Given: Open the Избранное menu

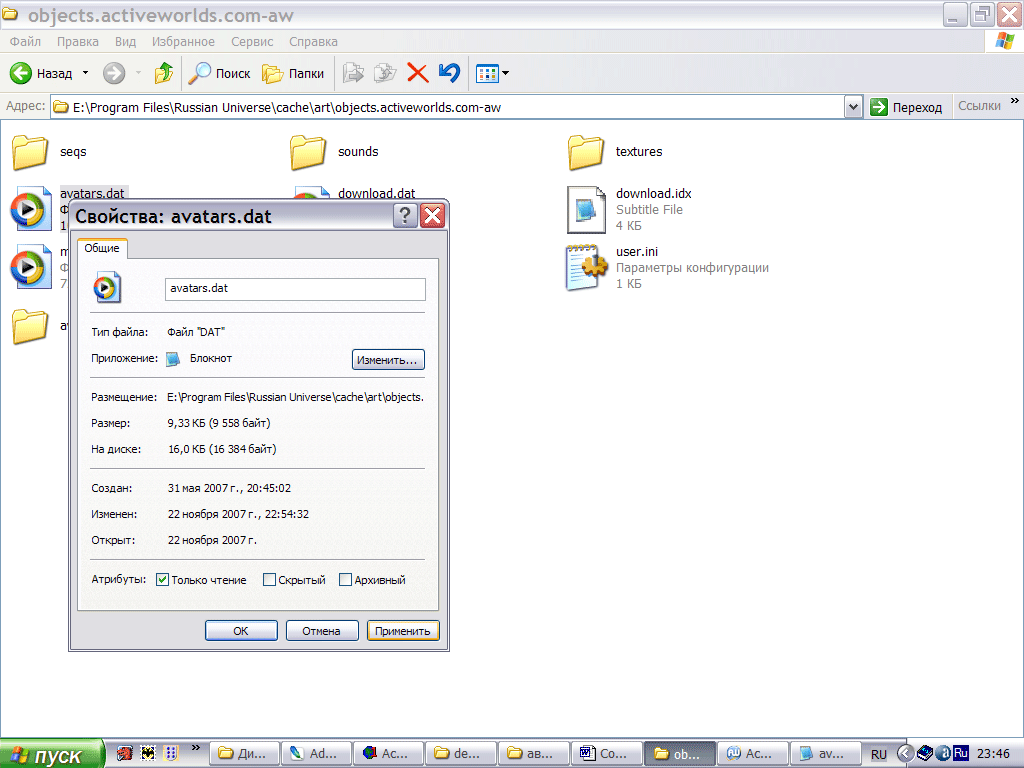Looking at the screenshot, I should 183,42.
